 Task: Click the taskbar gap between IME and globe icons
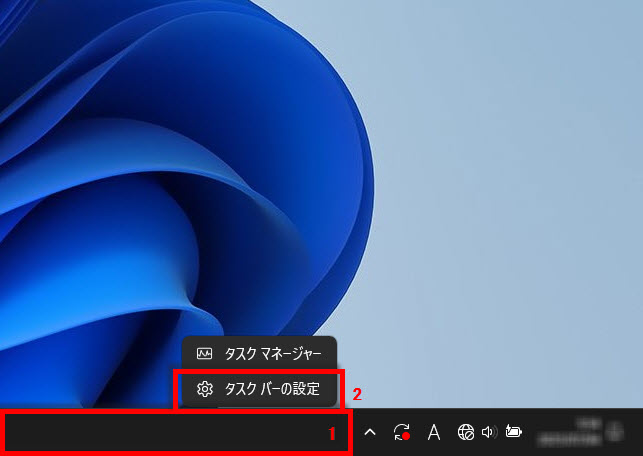(450, 432)
